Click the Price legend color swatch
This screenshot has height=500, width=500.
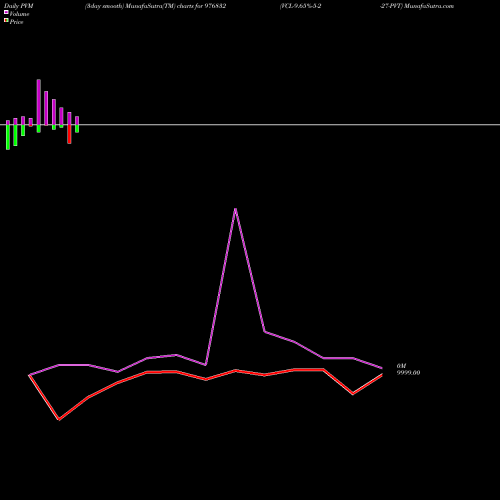(x=6, y=21)
